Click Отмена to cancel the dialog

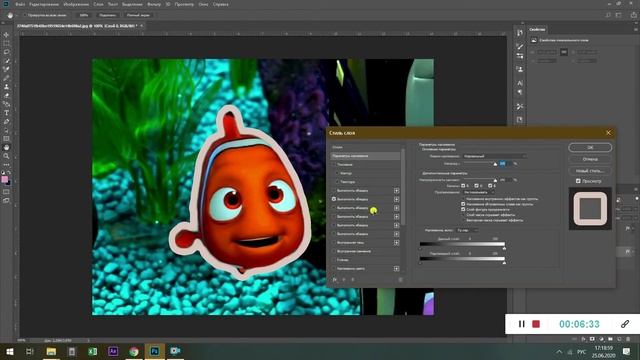click(x=590, y=159)
